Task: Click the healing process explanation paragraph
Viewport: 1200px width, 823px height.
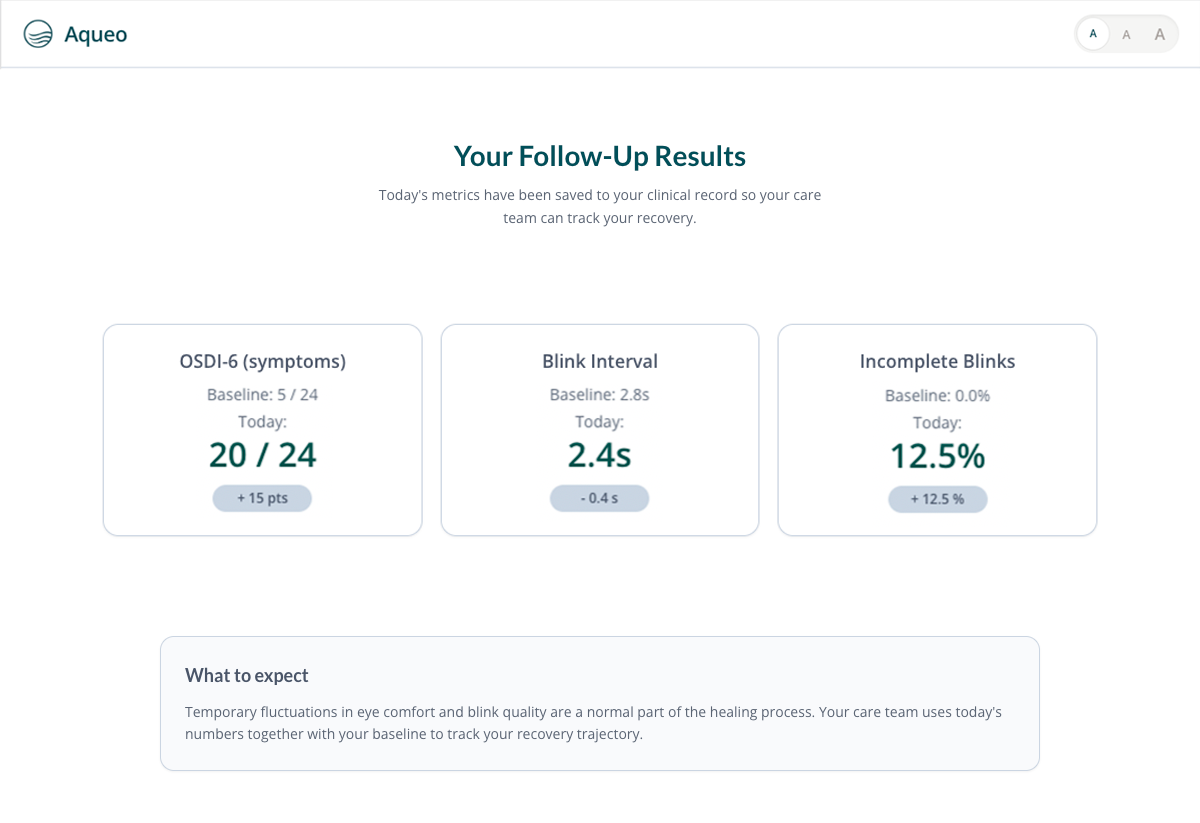Action: point(593,723)
